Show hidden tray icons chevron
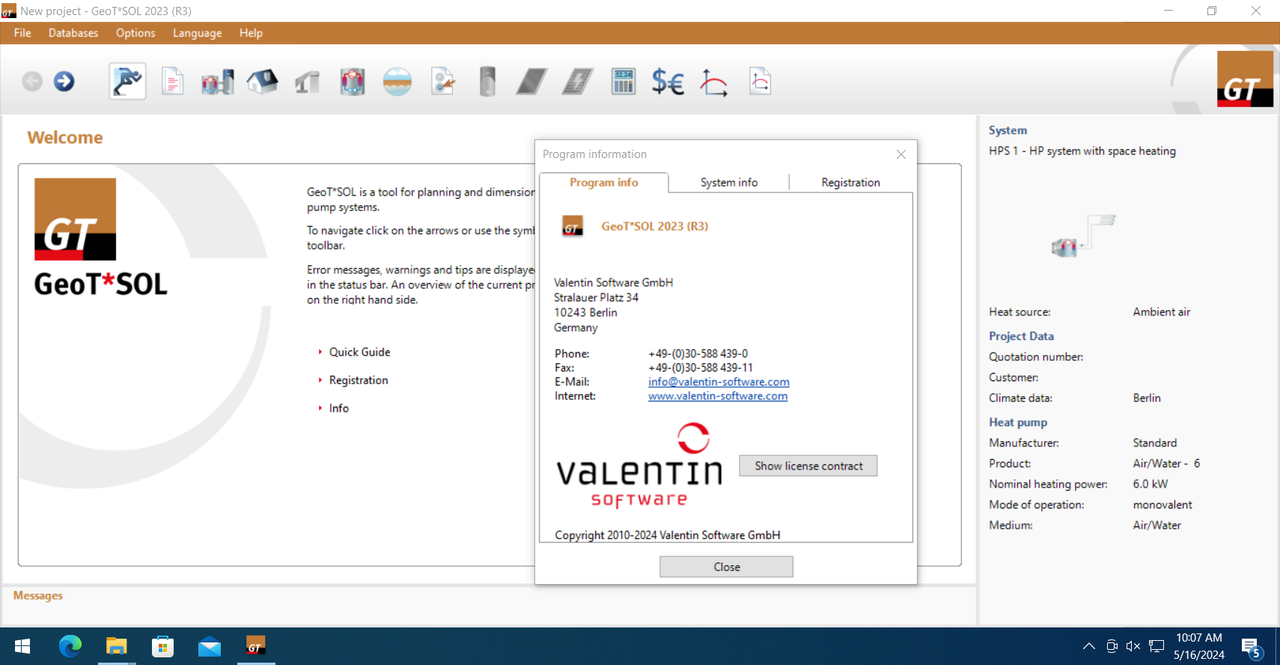This screenshot has width=1280, height=665. coord(1089,647)
